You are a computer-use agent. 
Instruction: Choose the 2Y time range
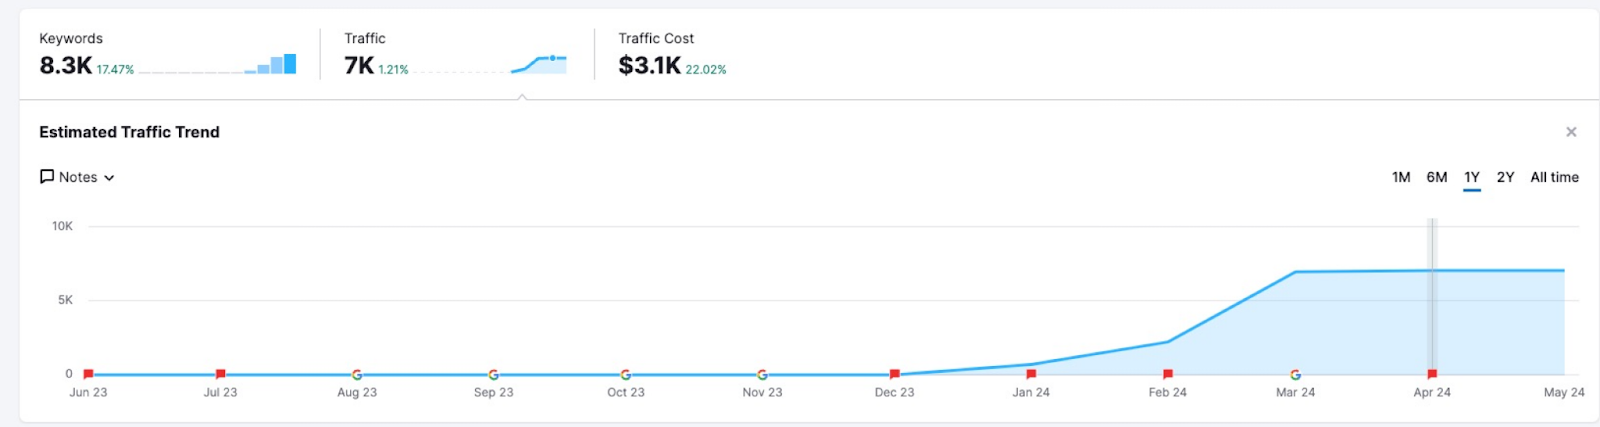coord(1505,177)
